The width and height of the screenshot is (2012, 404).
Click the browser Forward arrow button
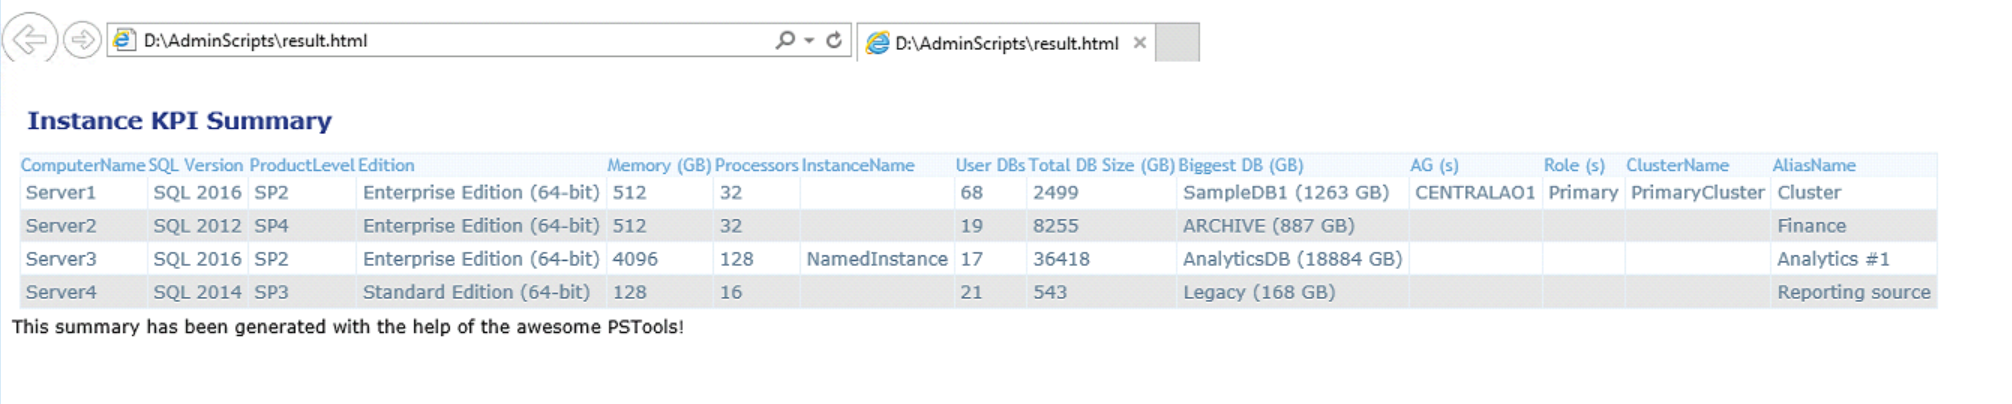82,40
